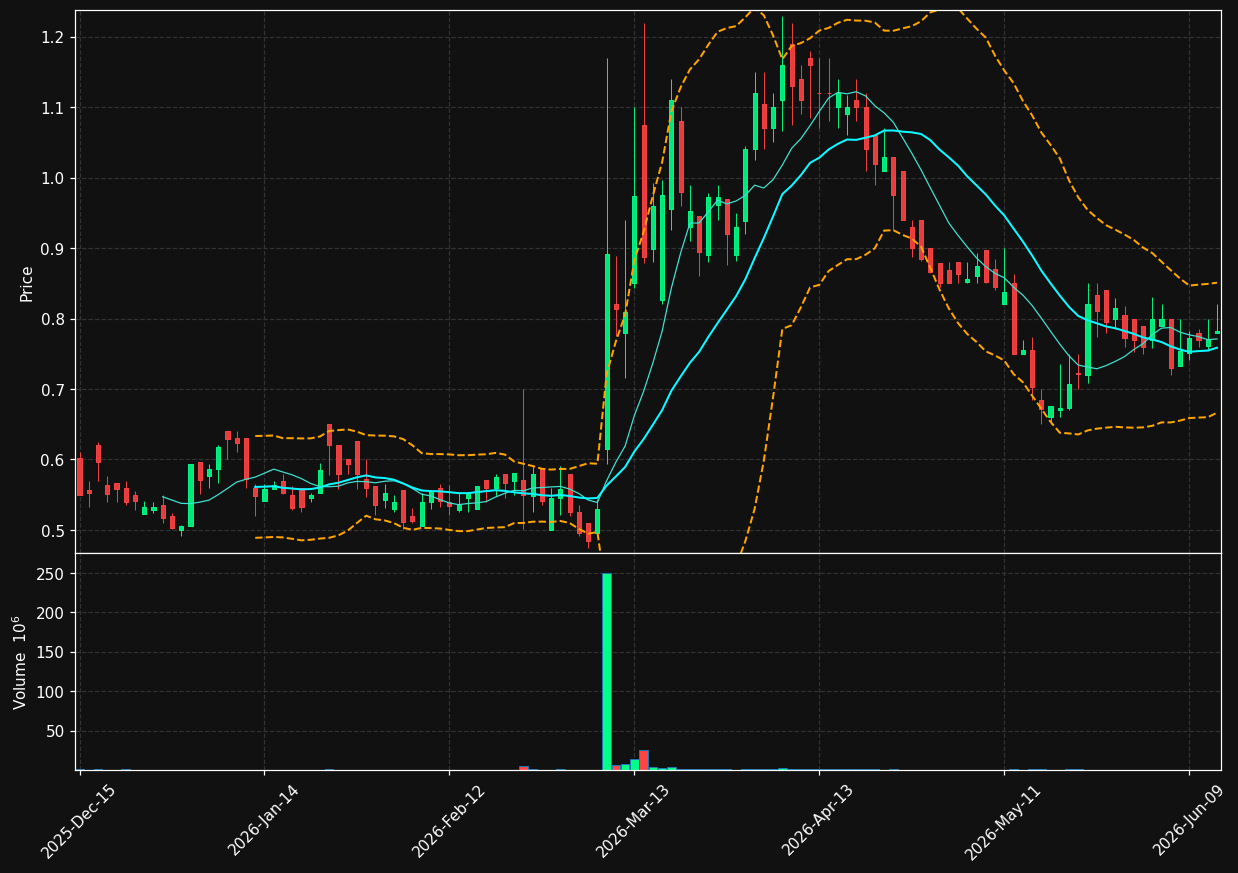Viewport: 1238px width, 873px height.
Task: Click the 0.5 price tick label
Action: pos(55,531)
